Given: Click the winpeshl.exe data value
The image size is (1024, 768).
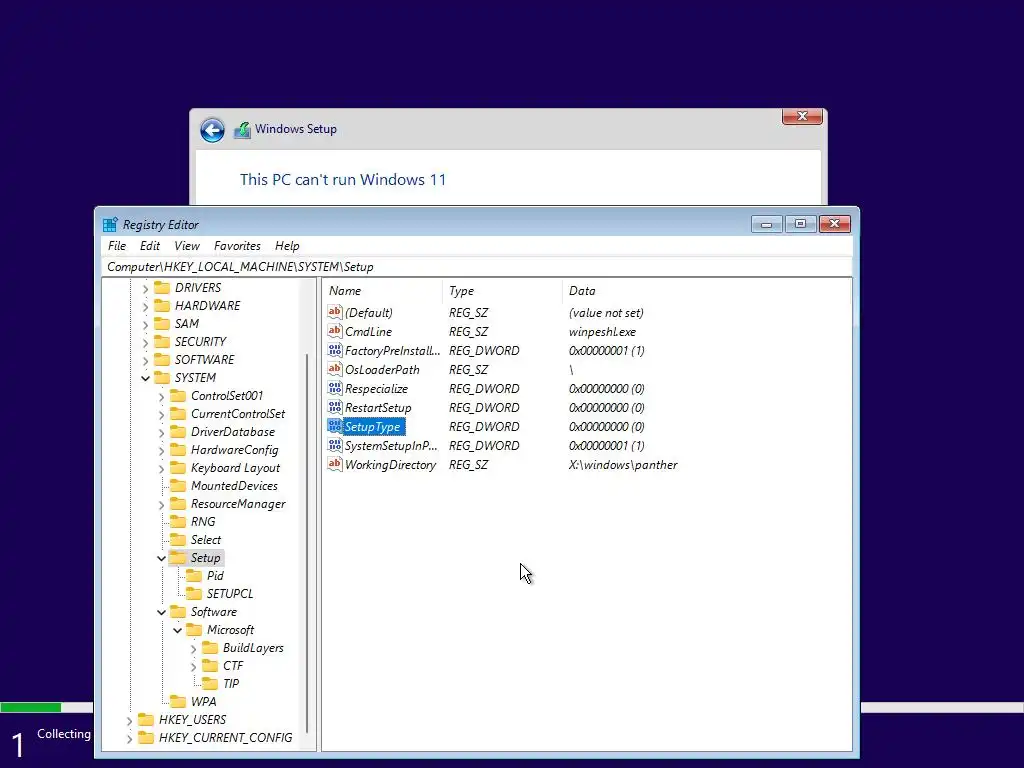Looking at the screenshot, I should click(x=602, y=331).
